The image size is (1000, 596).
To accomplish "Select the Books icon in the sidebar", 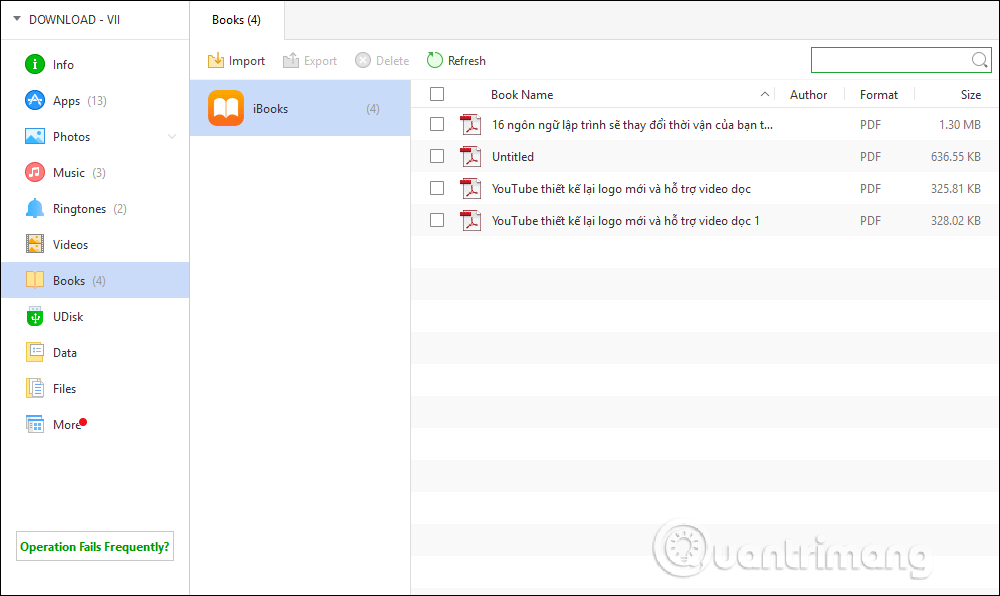I will pyautogui.click(x=34, y=280).
